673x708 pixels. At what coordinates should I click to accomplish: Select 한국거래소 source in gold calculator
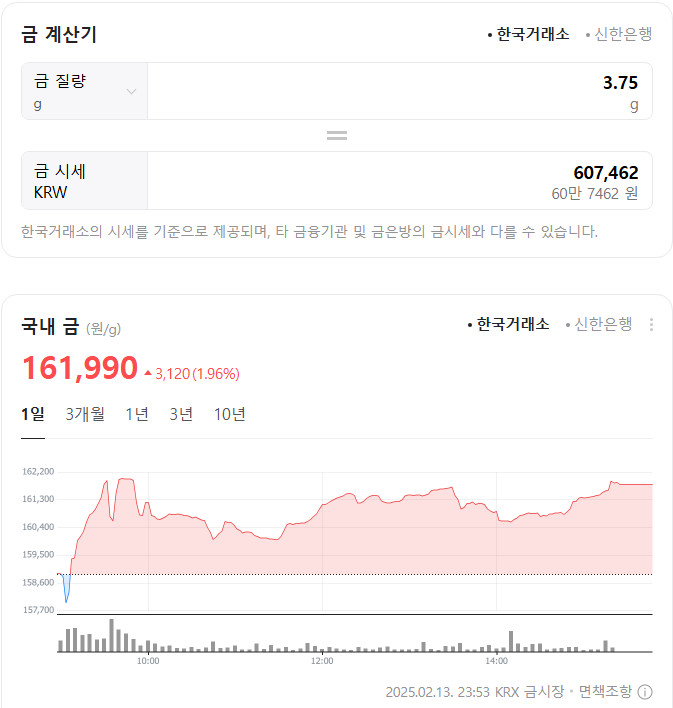point(528,34)
